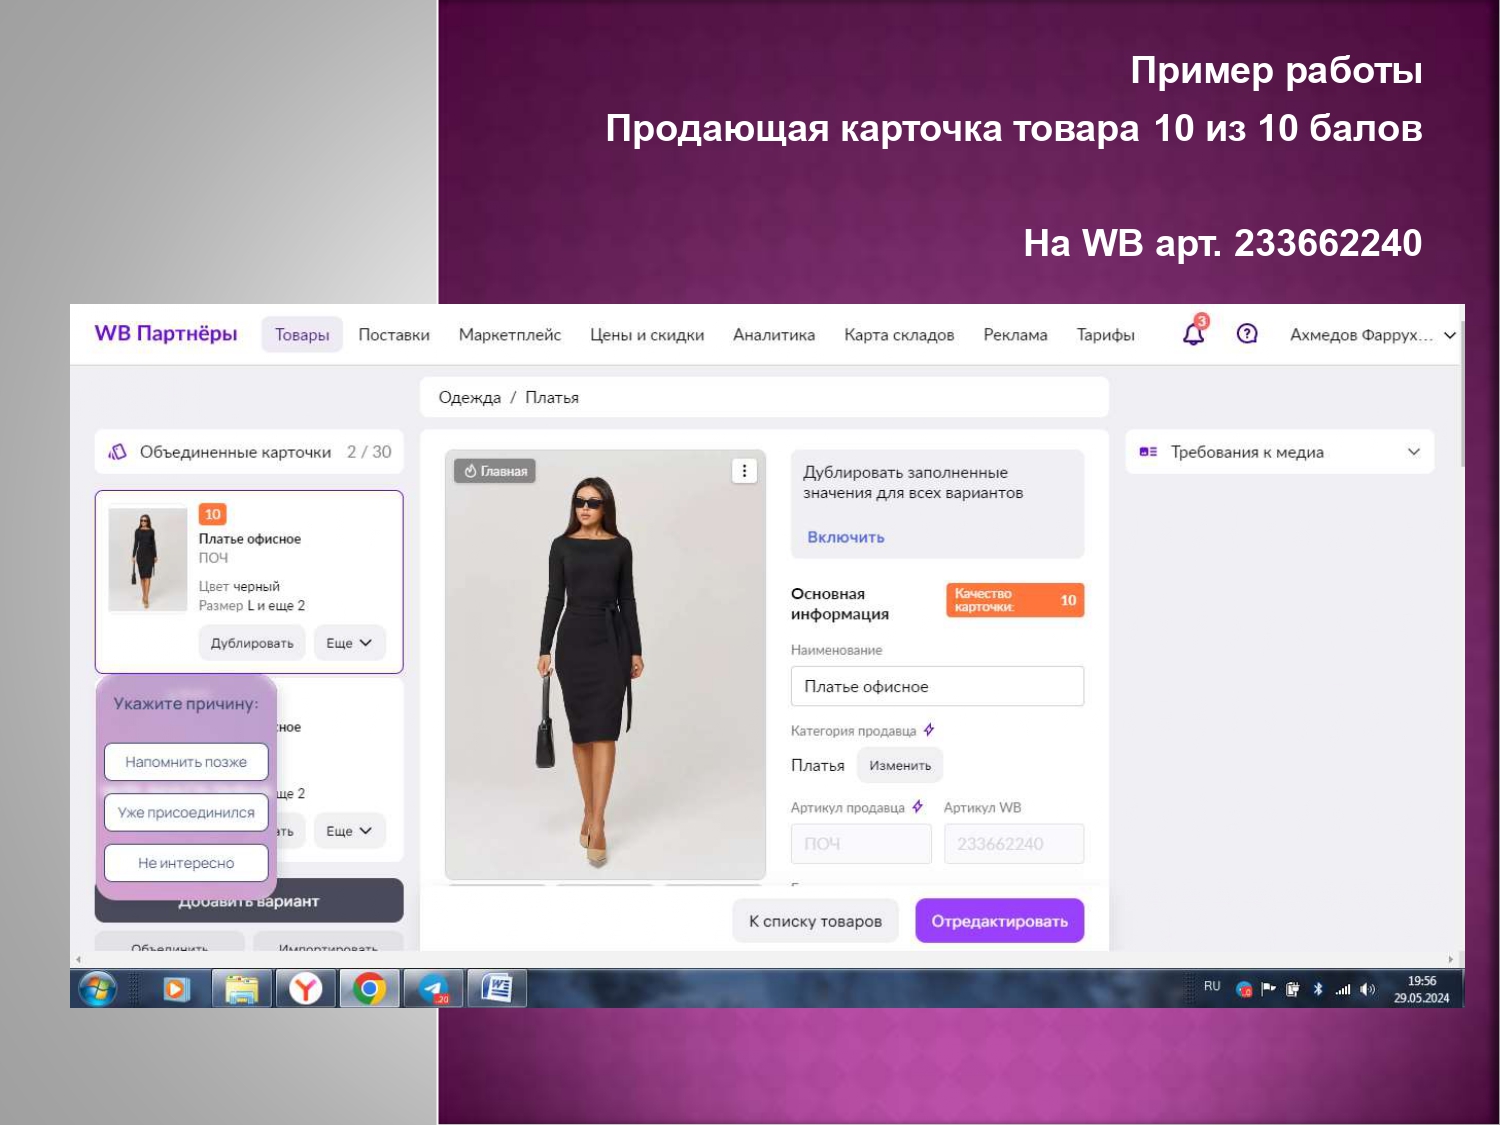Click the Одежда breadcrumb
Image resolution: width=1500 pixels, height=1125 pixels.
click(x=469, y=398)
